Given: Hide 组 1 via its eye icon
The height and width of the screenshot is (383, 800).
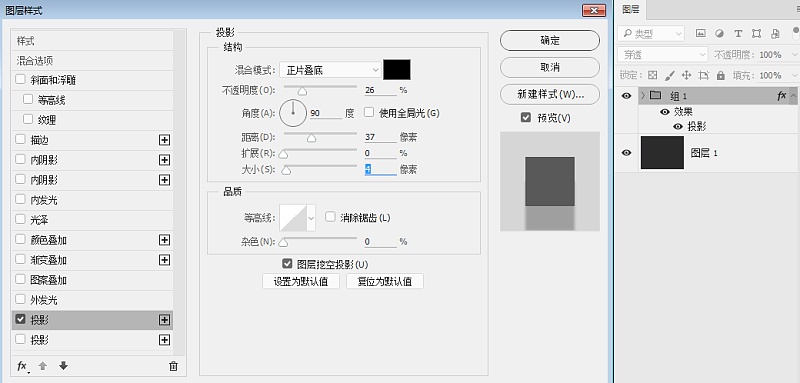Looking at the screenshot, I should tap(627, 95).
